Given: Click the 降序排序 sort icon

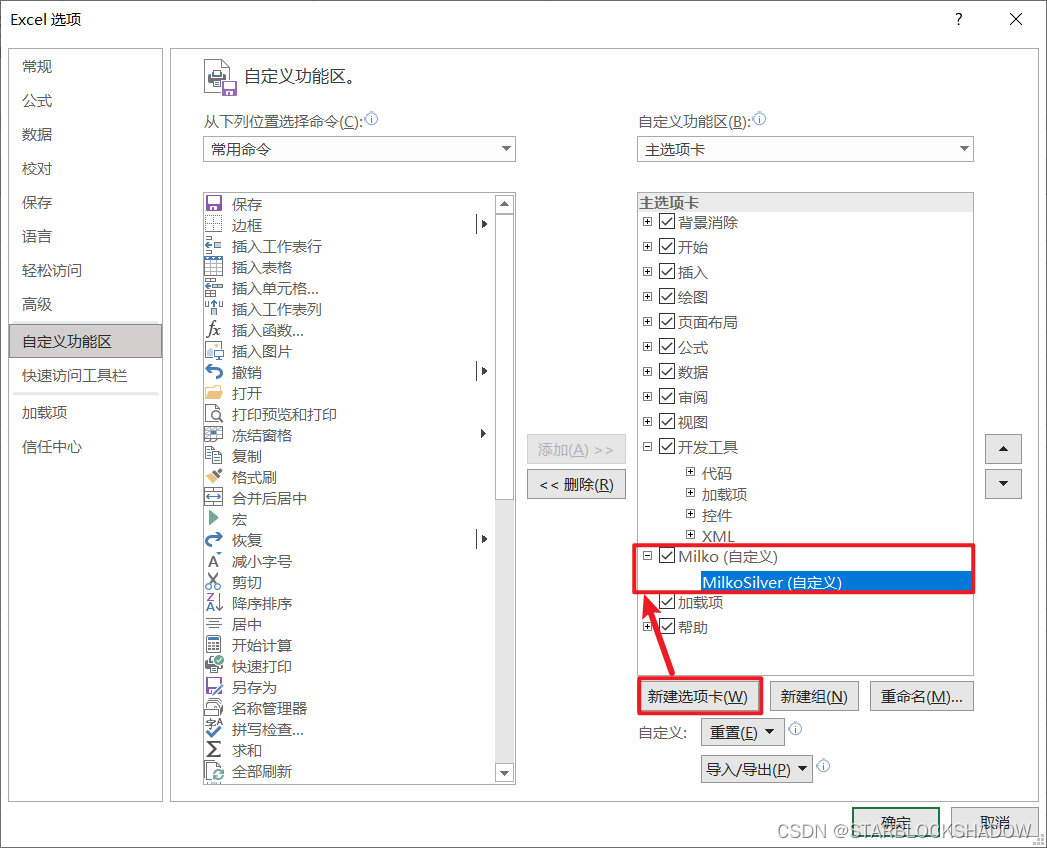Looking at the screenshot, I should tap(214, 603).
